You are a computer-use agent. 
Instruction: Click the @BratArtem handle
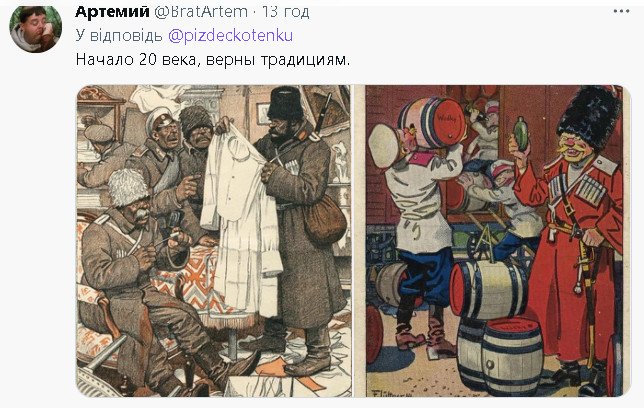point(201,12)
